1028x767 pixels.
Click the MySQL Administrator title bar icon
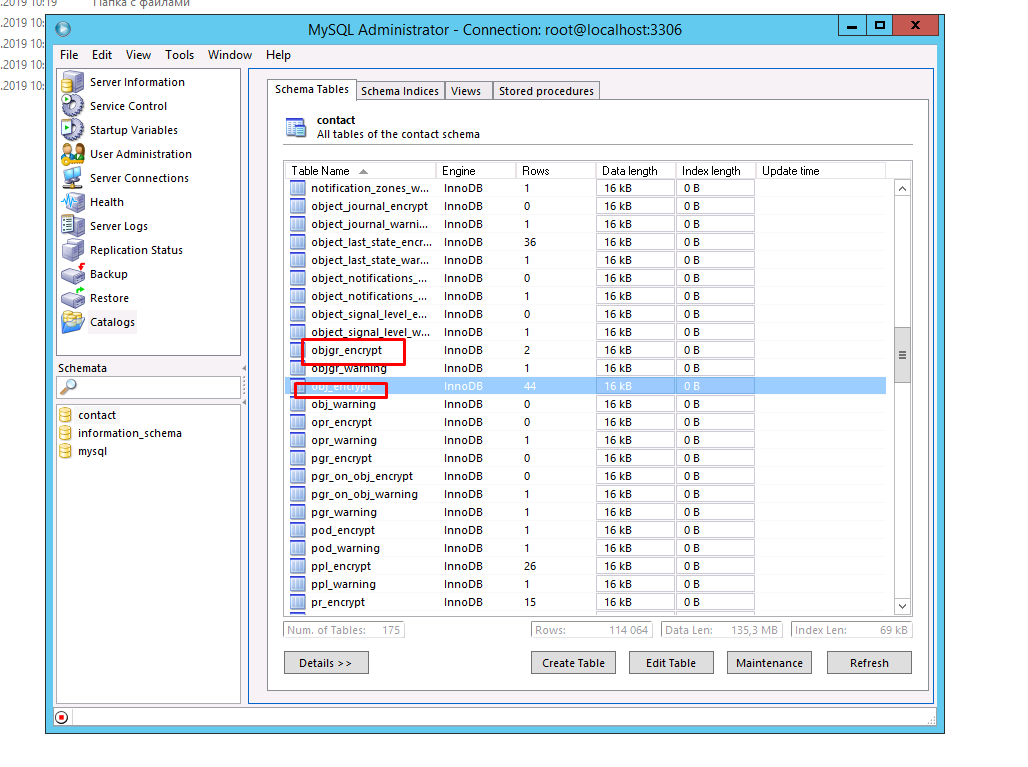tap(63, 30)
